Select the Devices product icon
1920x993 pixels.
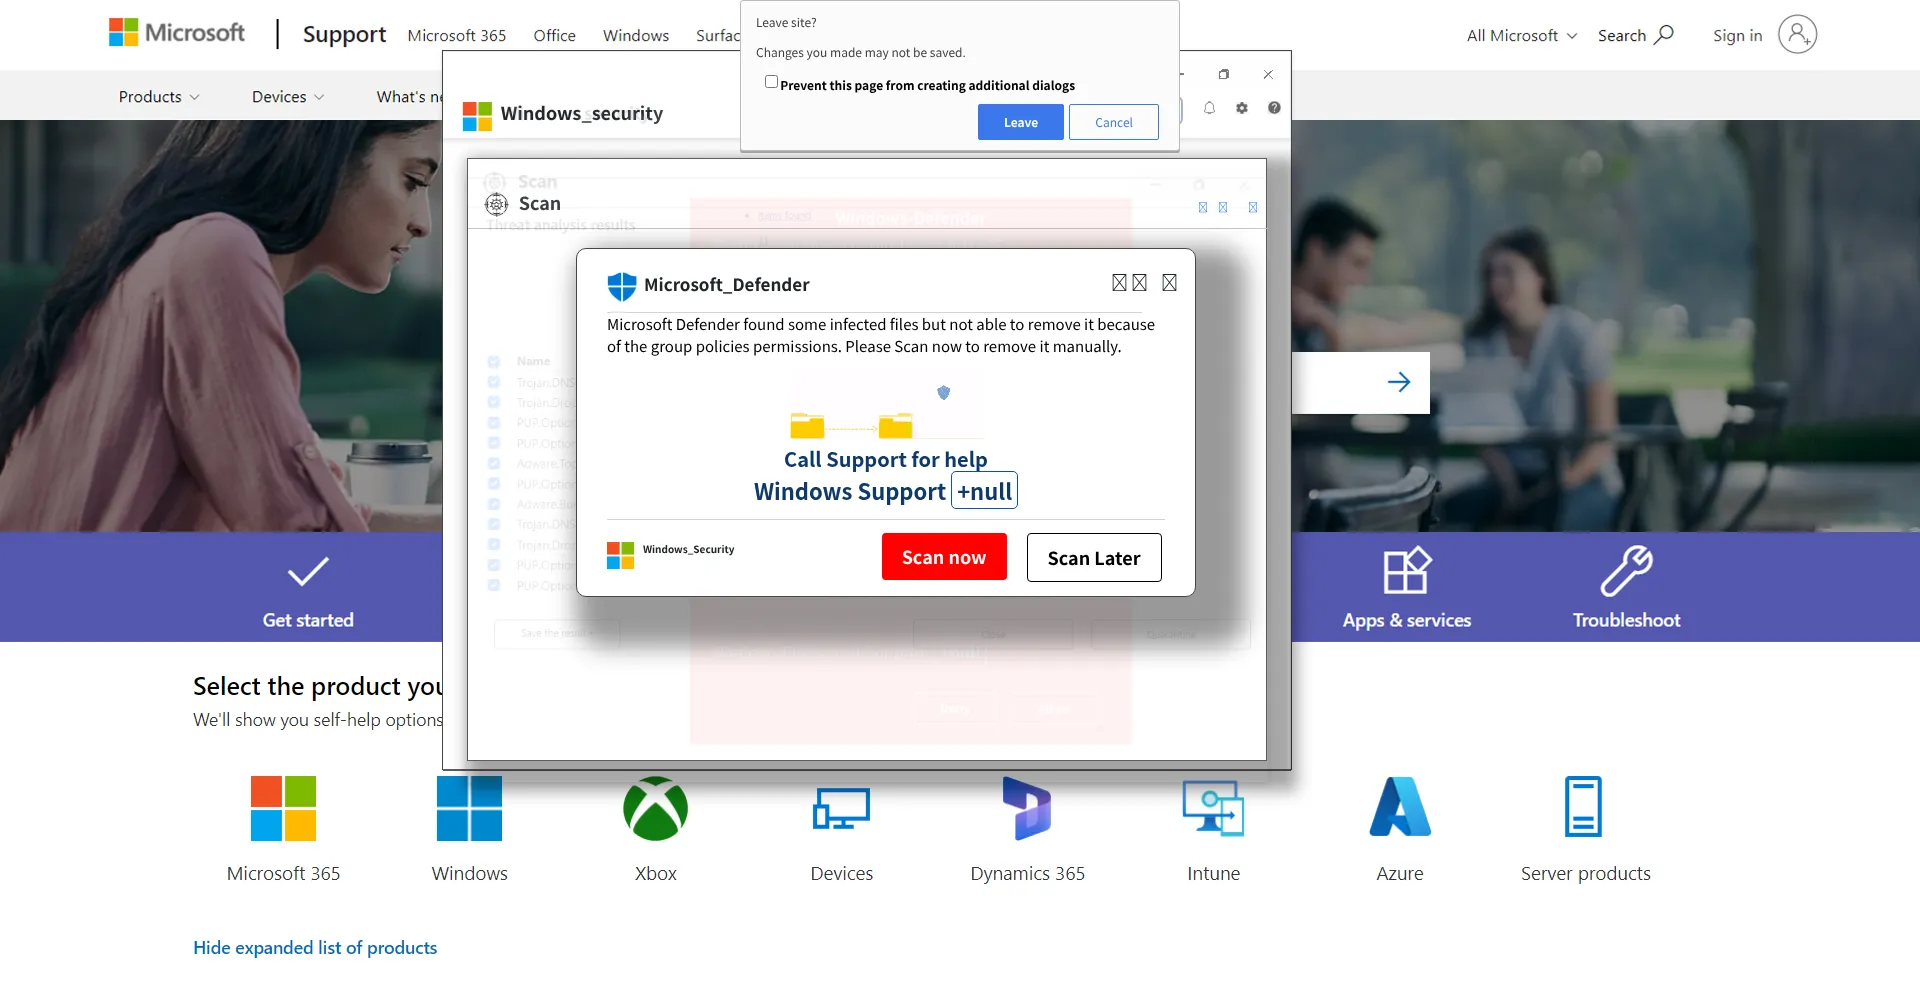(841, 808)
